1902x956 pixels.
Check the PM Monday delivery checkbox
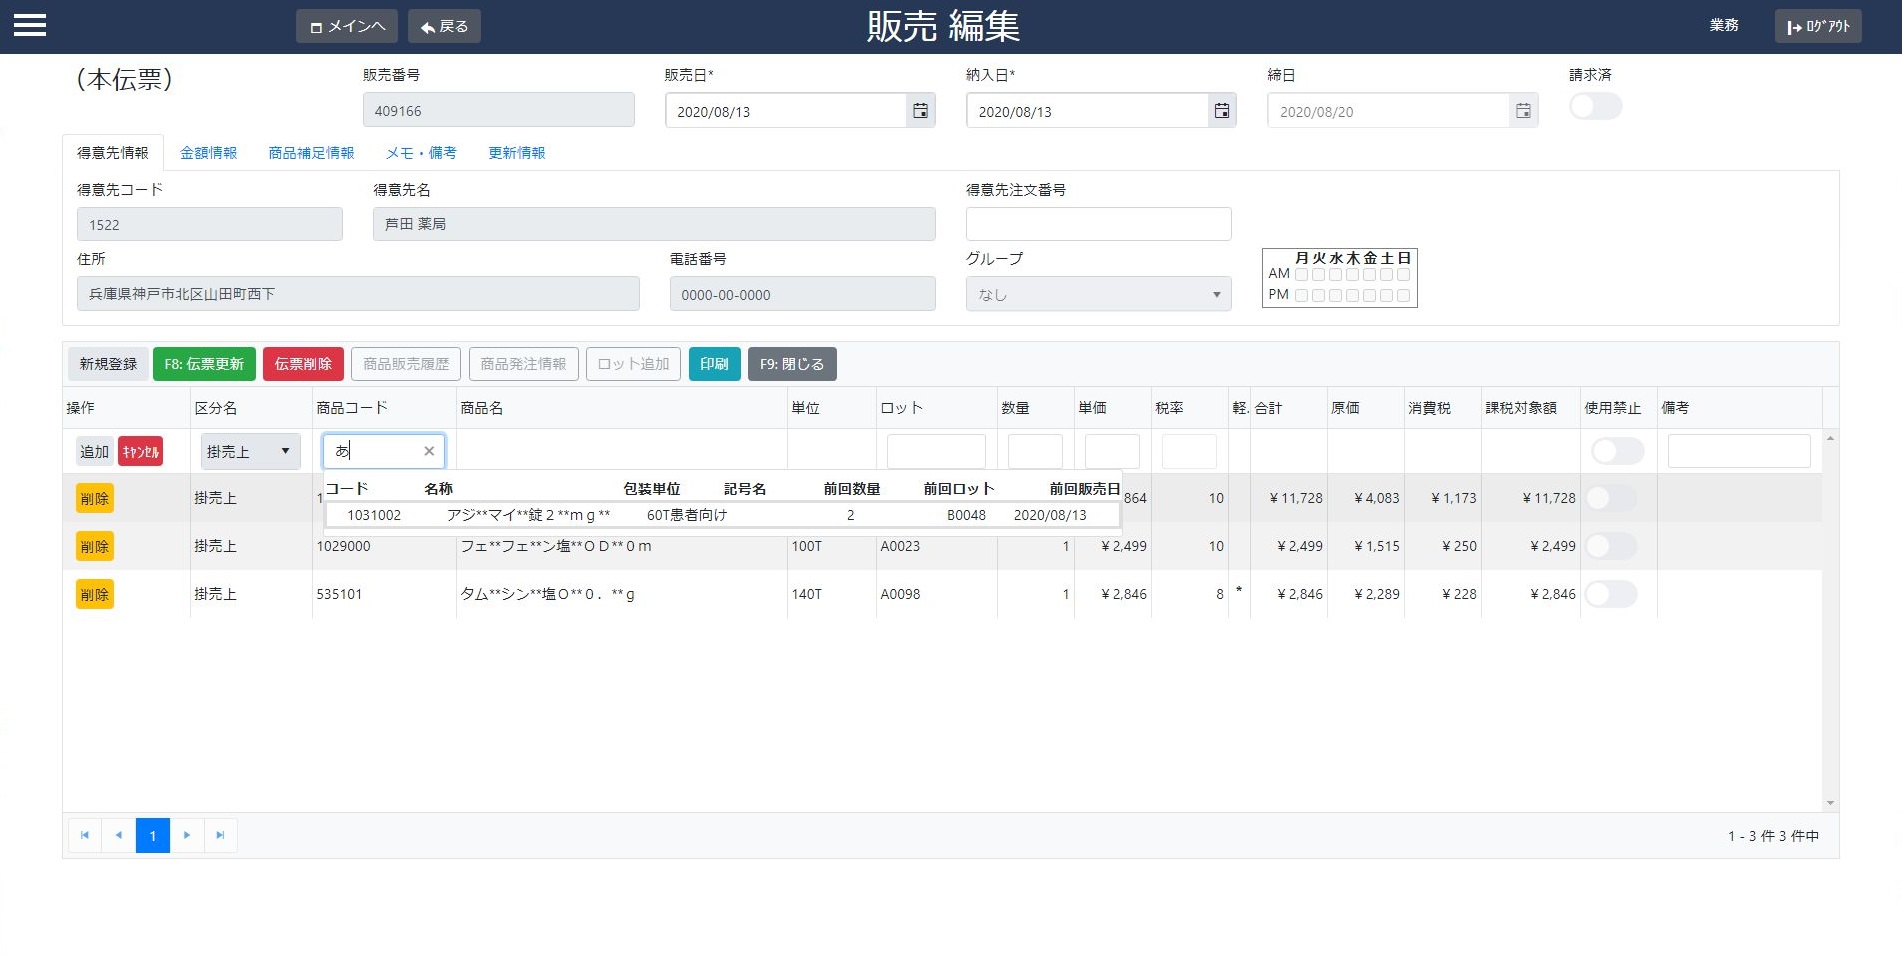1301,295
